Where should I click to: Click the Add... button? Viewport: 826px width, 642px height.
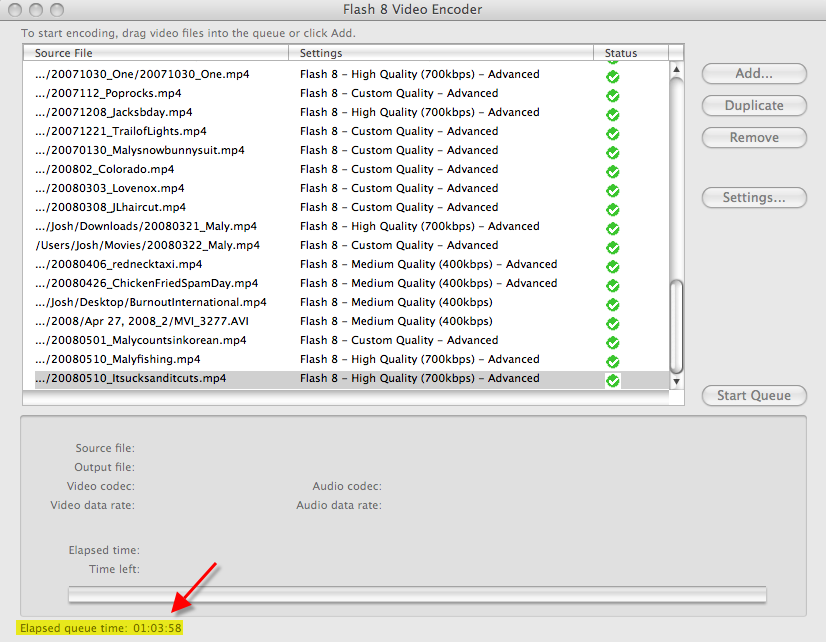pyautogui.click(x=754, y=74)
